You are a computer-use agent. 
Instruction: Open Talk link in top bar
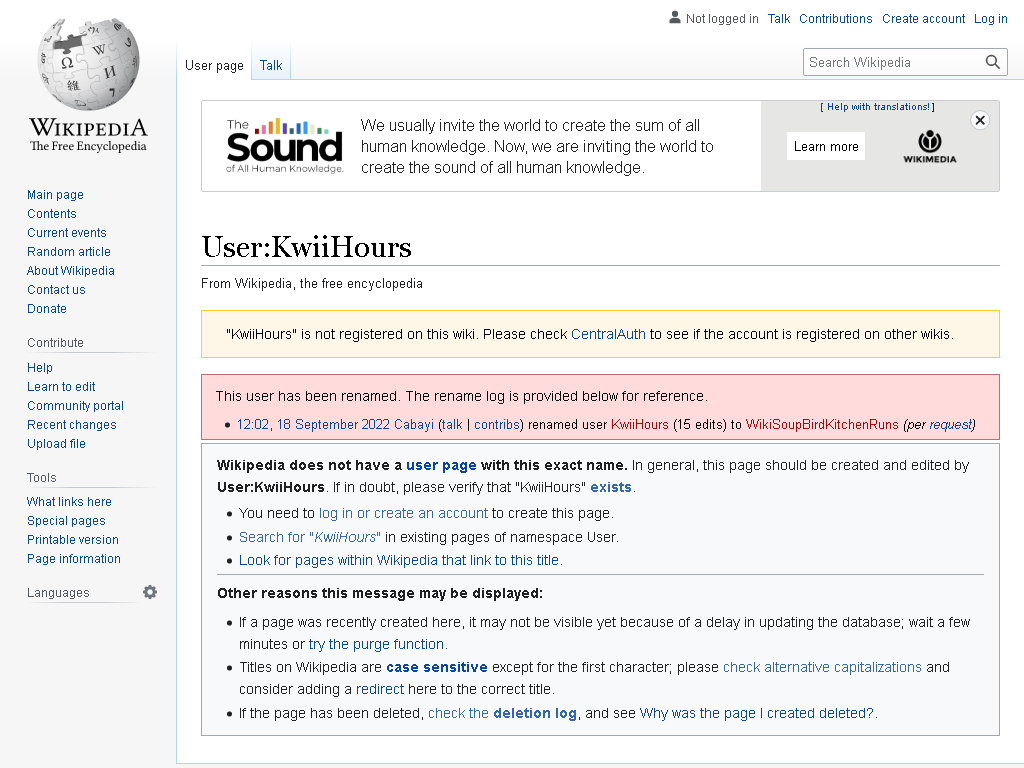point(778,18)
